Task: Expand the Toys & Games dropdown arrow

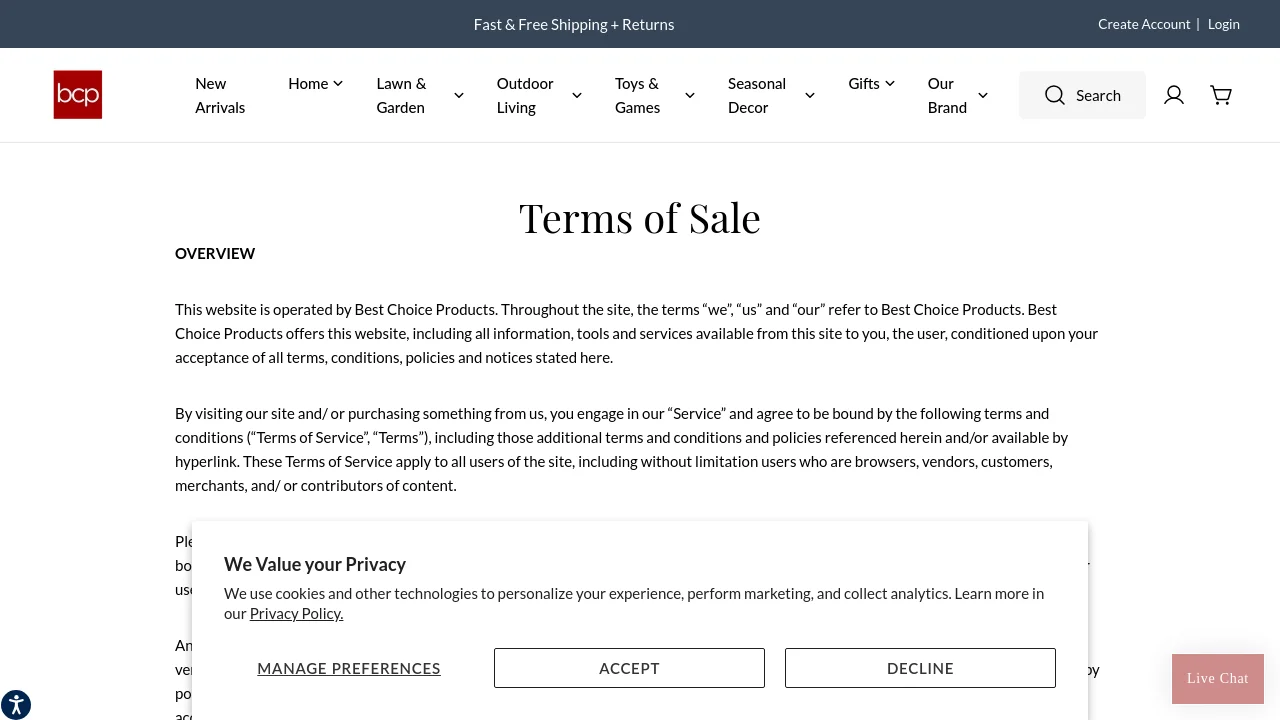Action: [690, 96]
